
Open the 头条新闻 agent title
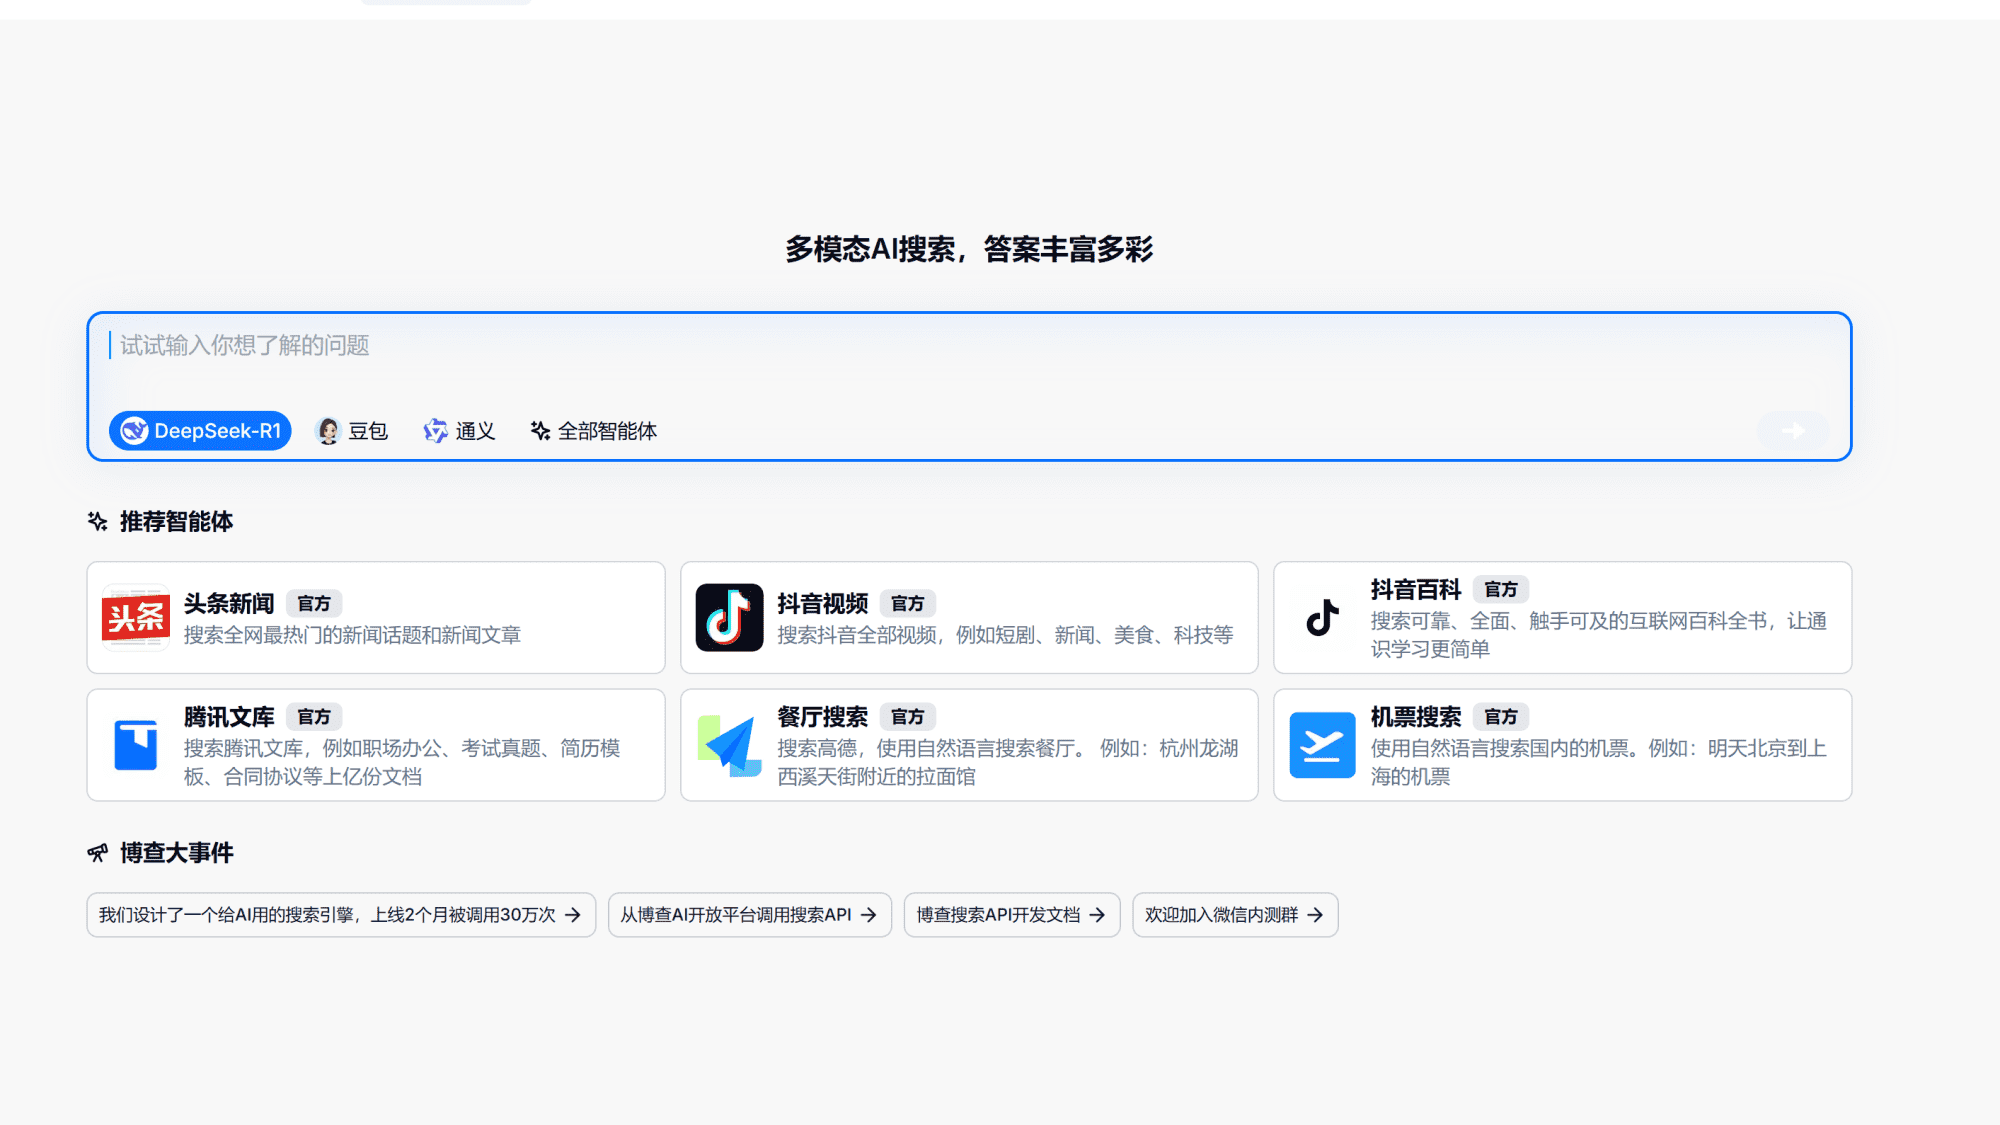tap(229, 604)
